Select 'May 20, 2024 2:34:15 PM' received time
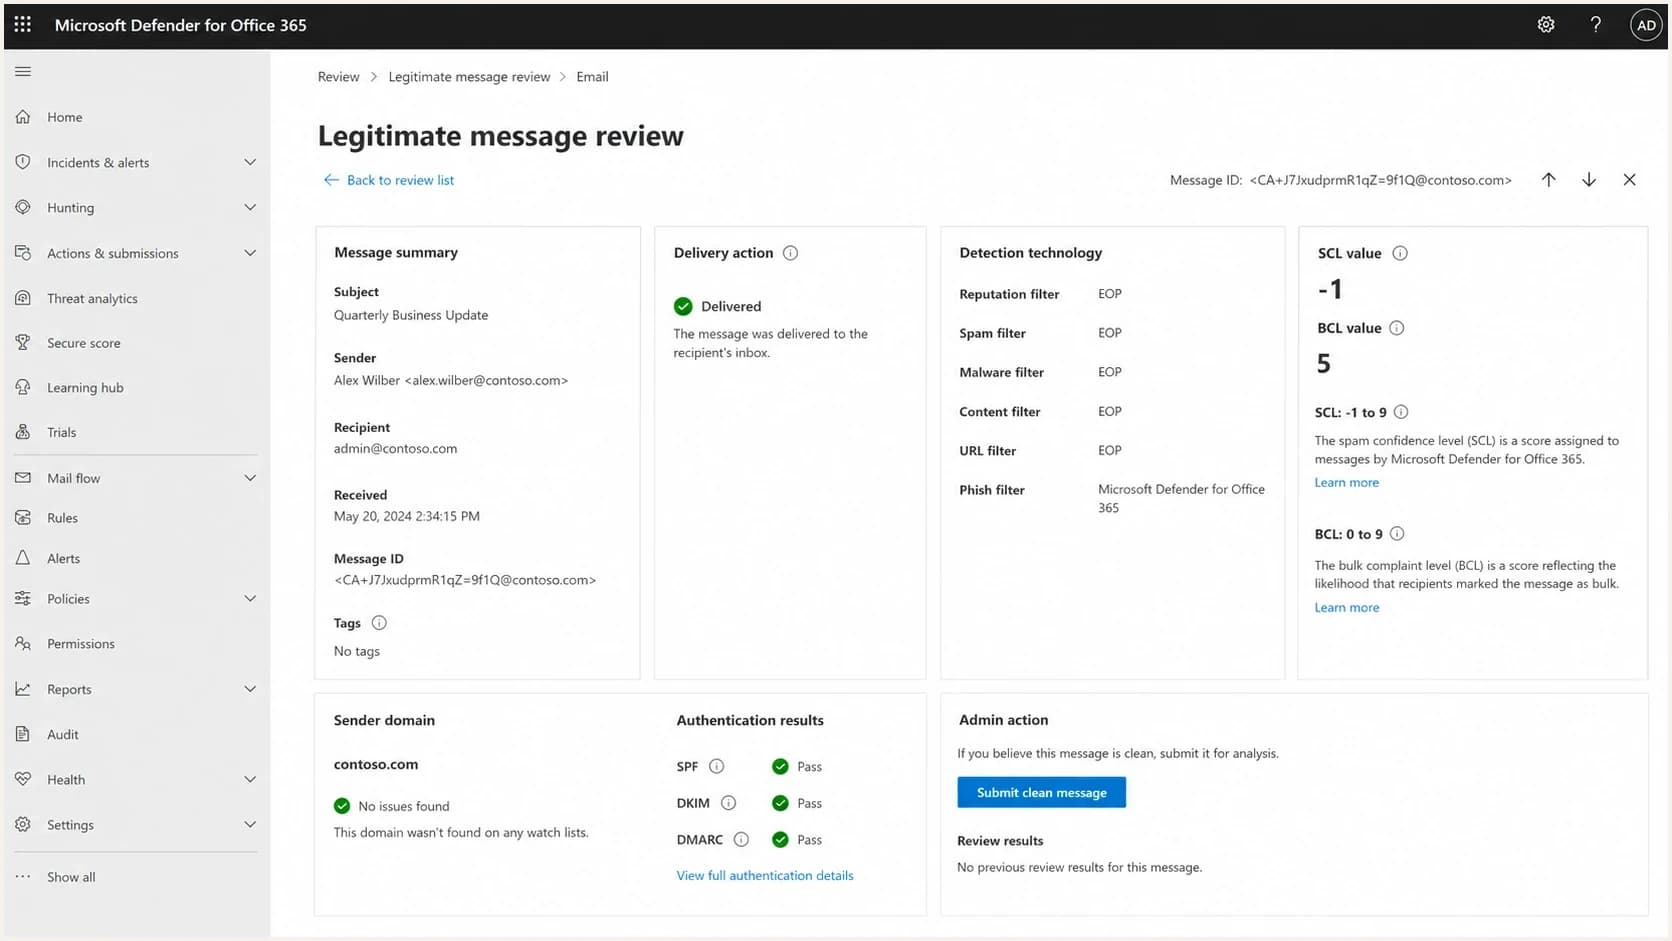Viewport: 1672px width, 941px height. (x=407, y=516)
